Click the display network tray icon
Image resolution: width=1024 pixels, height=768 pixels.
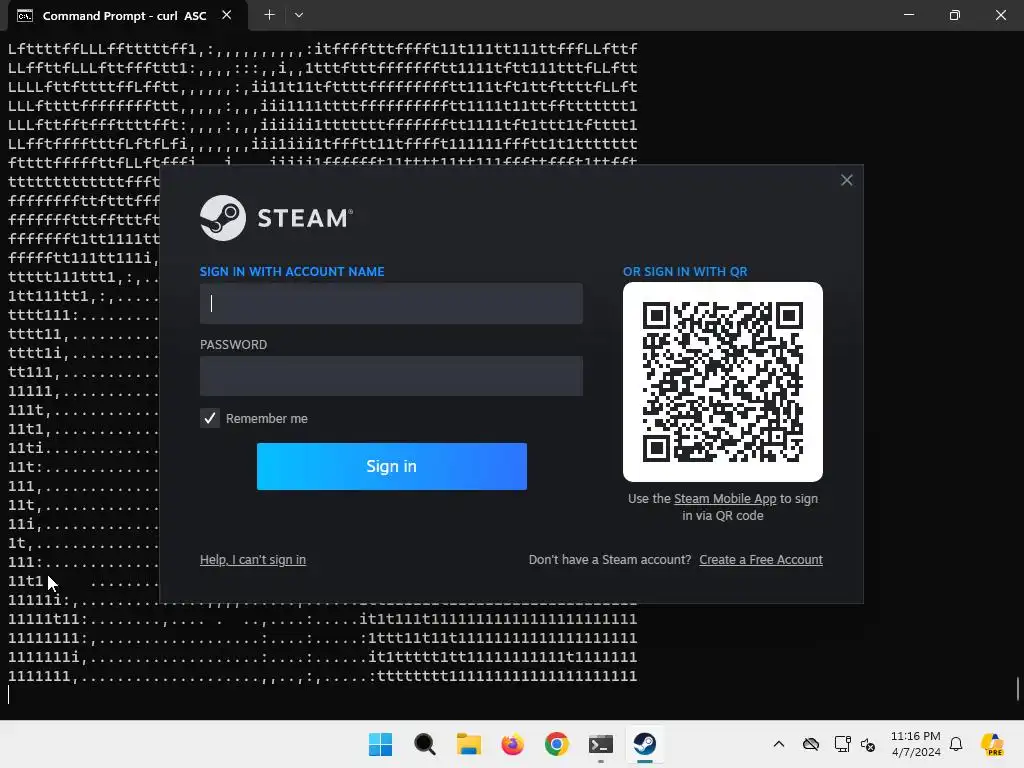click(x=842, y=744)
